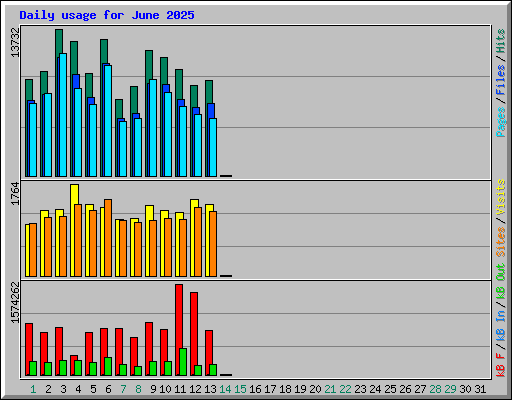Click the 'Pages' legend label

pyautogui.click(x=501, y=122)
